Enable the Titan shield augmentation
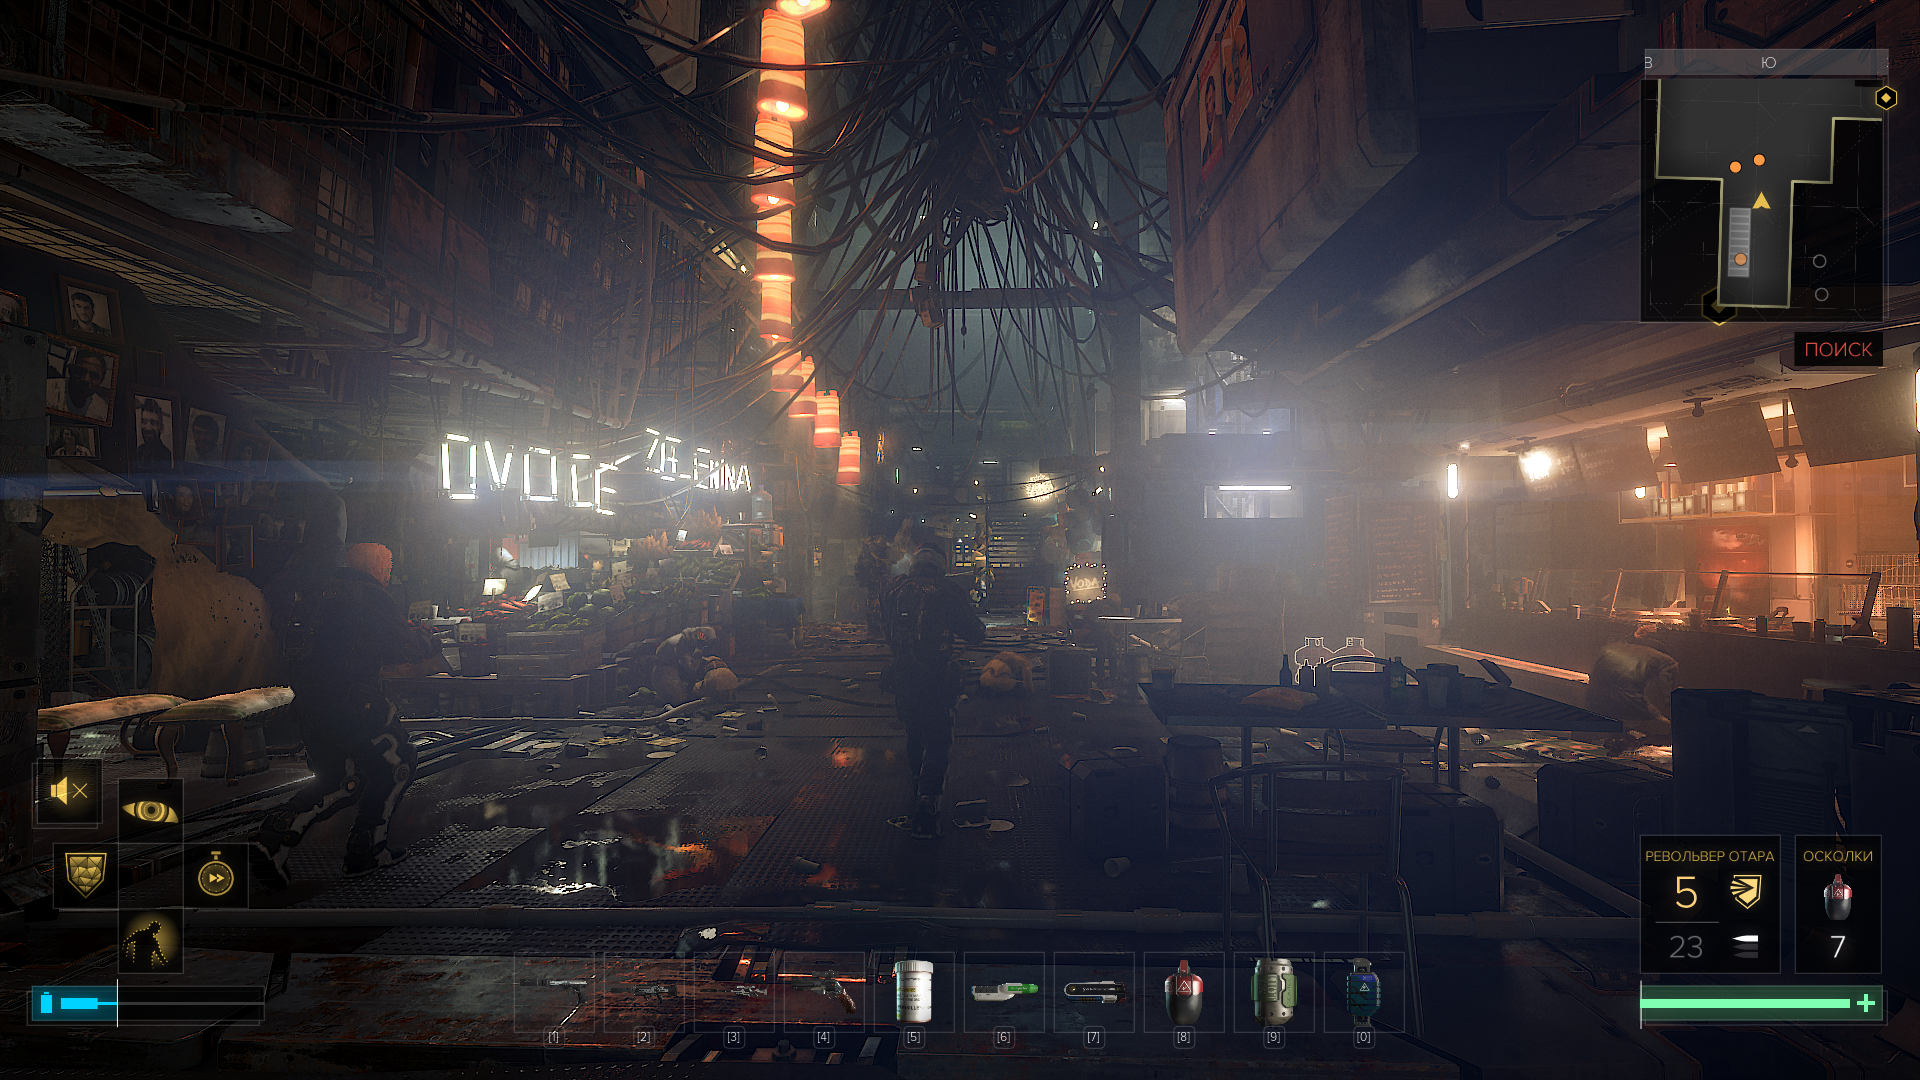Viewport: 1920px width, 1080px height. tap(85, 875)
